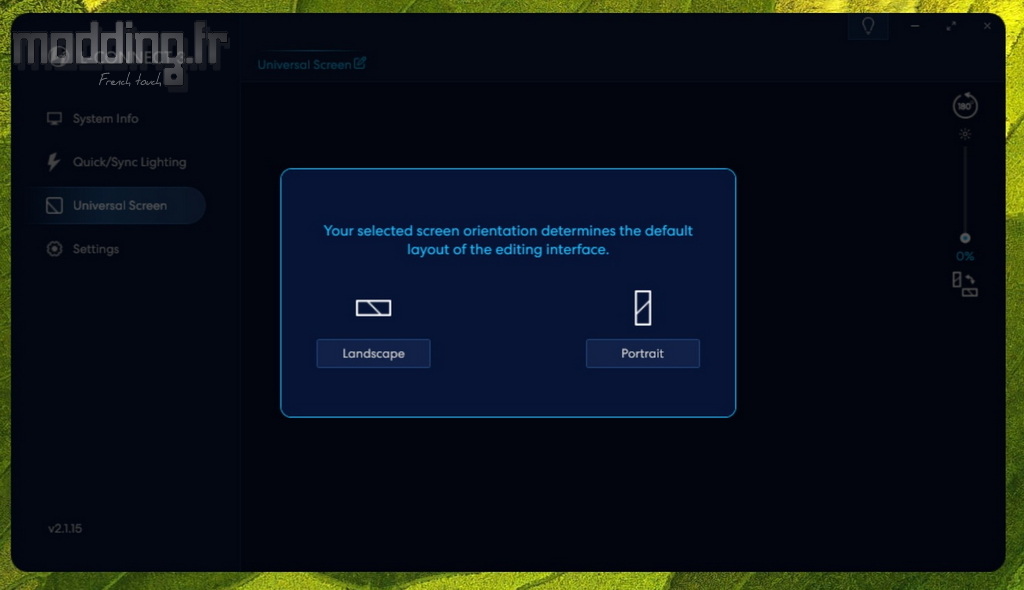Select Universal Screen in the sidebar
The height and width of the screenshot is (590, 1024).
coord(119,206)
